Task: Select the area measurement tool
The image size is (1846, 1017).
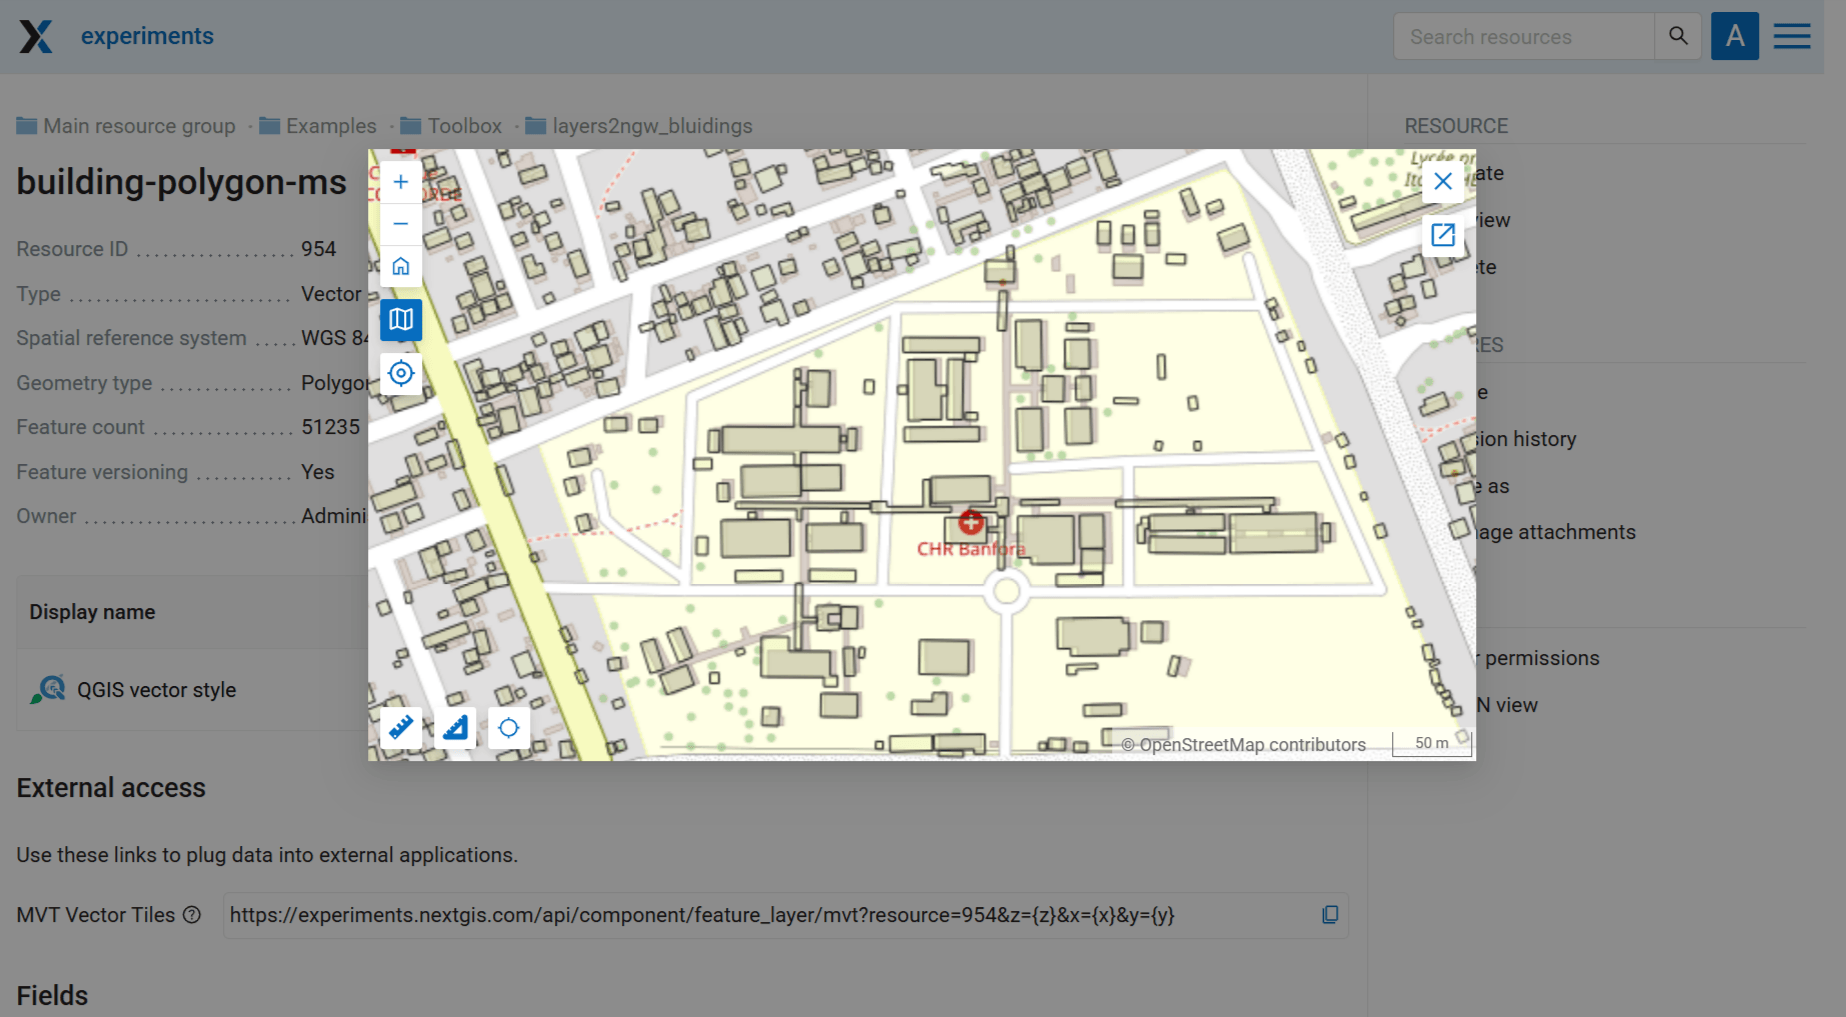Action: click(455, 728)
